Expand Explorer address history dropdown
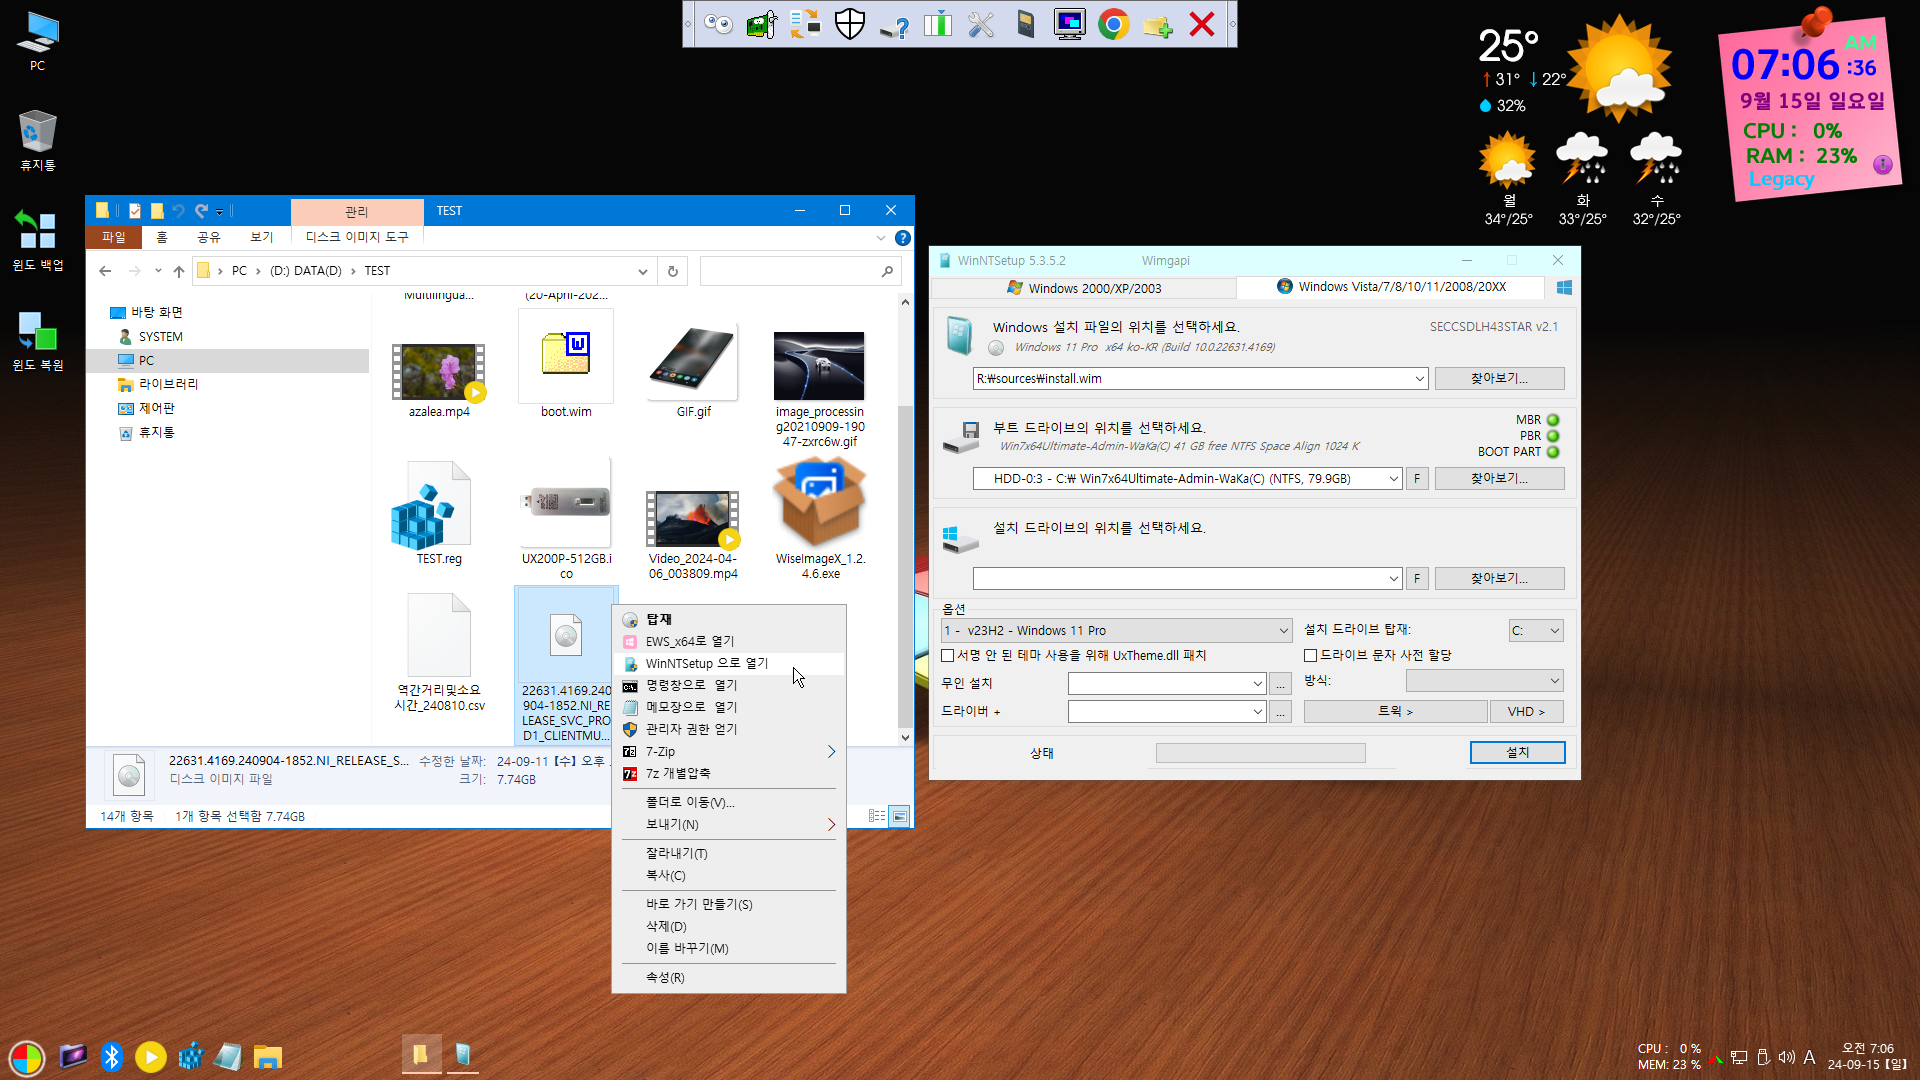This screenshot has width=1920, height=1080. click(642, 271)
